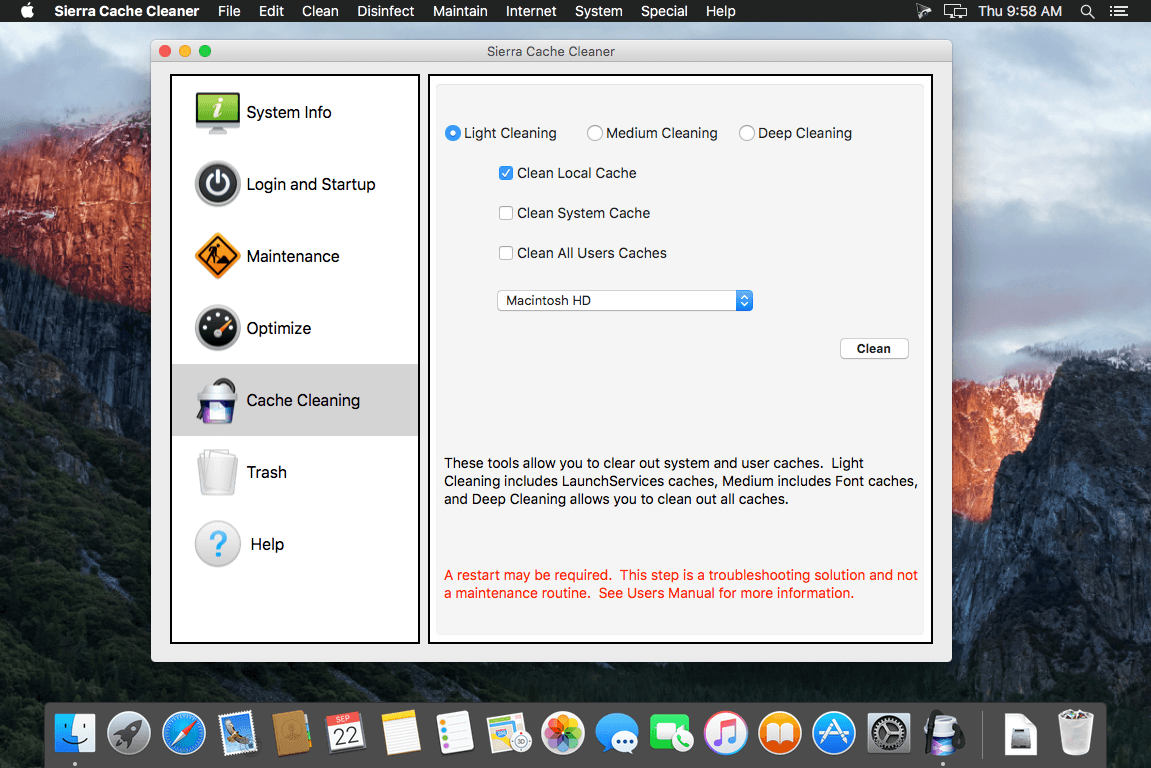Open the document file in the Dock

1020,733
